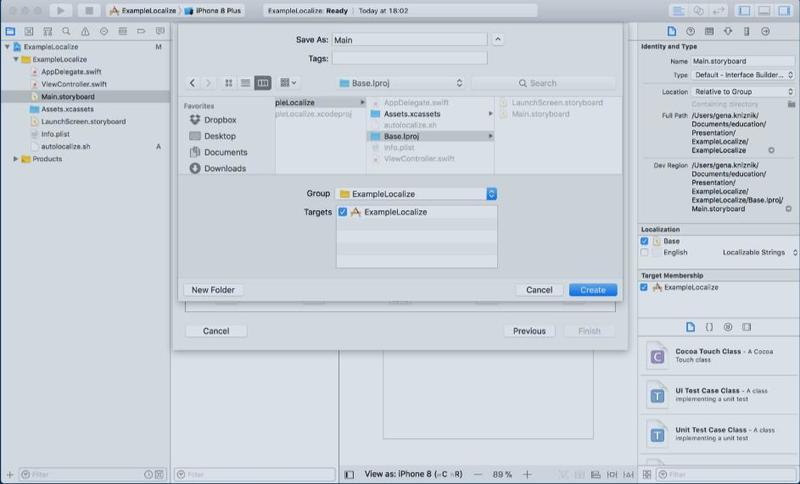This screenshot has height=484, width=800.
Task: Click the Run (play) button in the toolbar
Action: [62, 10]
